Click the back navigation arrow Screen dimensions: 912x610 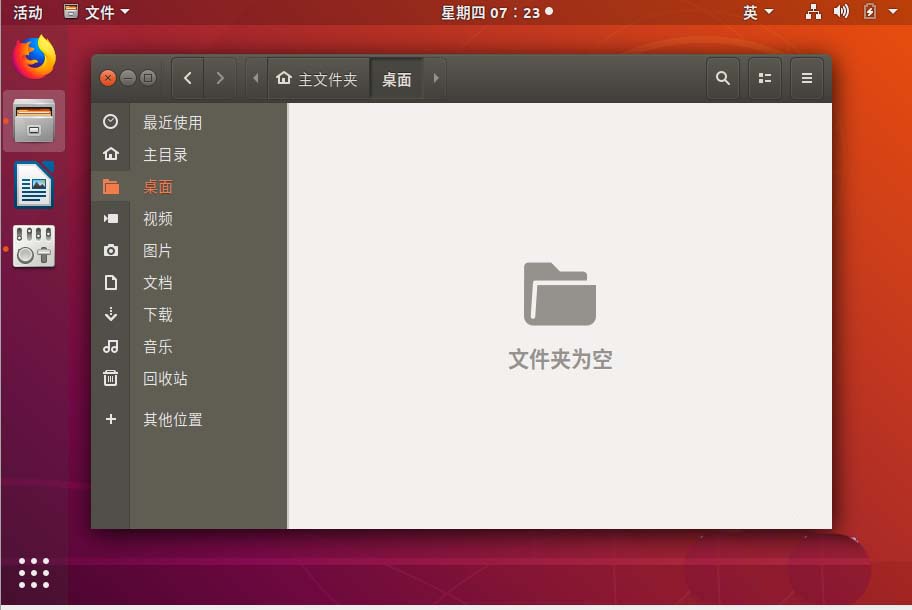coord(187,77)
